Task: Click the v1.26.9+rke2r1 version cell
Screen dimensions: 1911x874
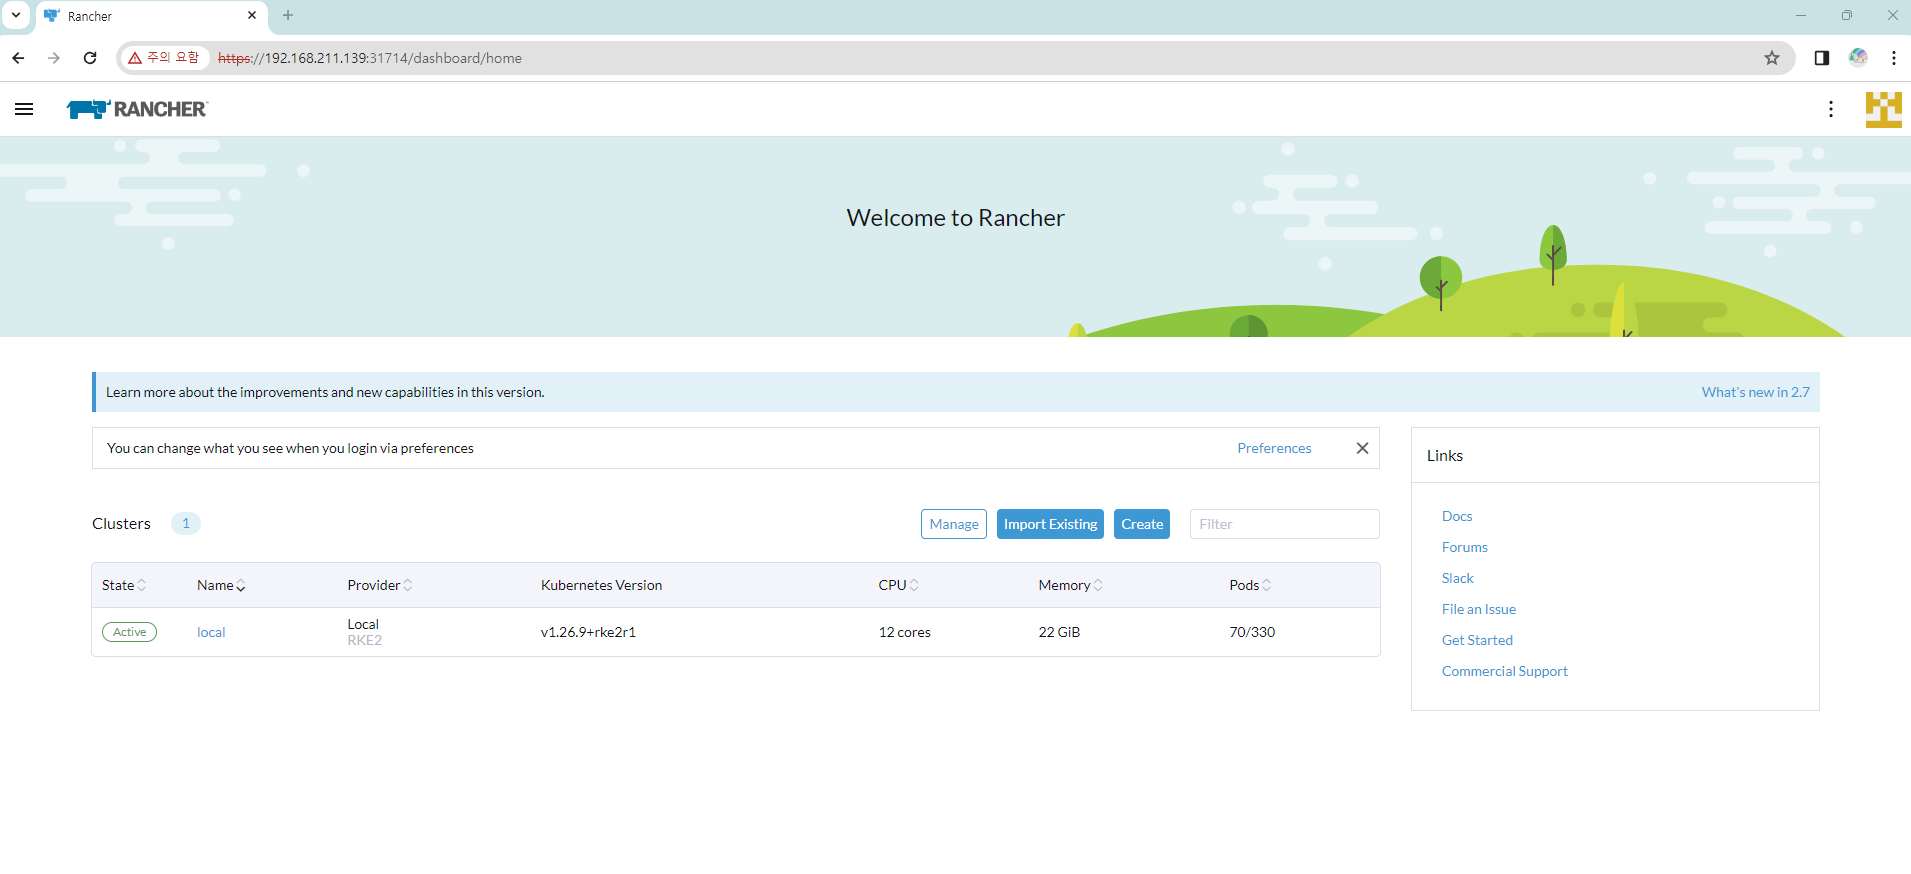Action: pyautogui.click(x=588, y=632)
